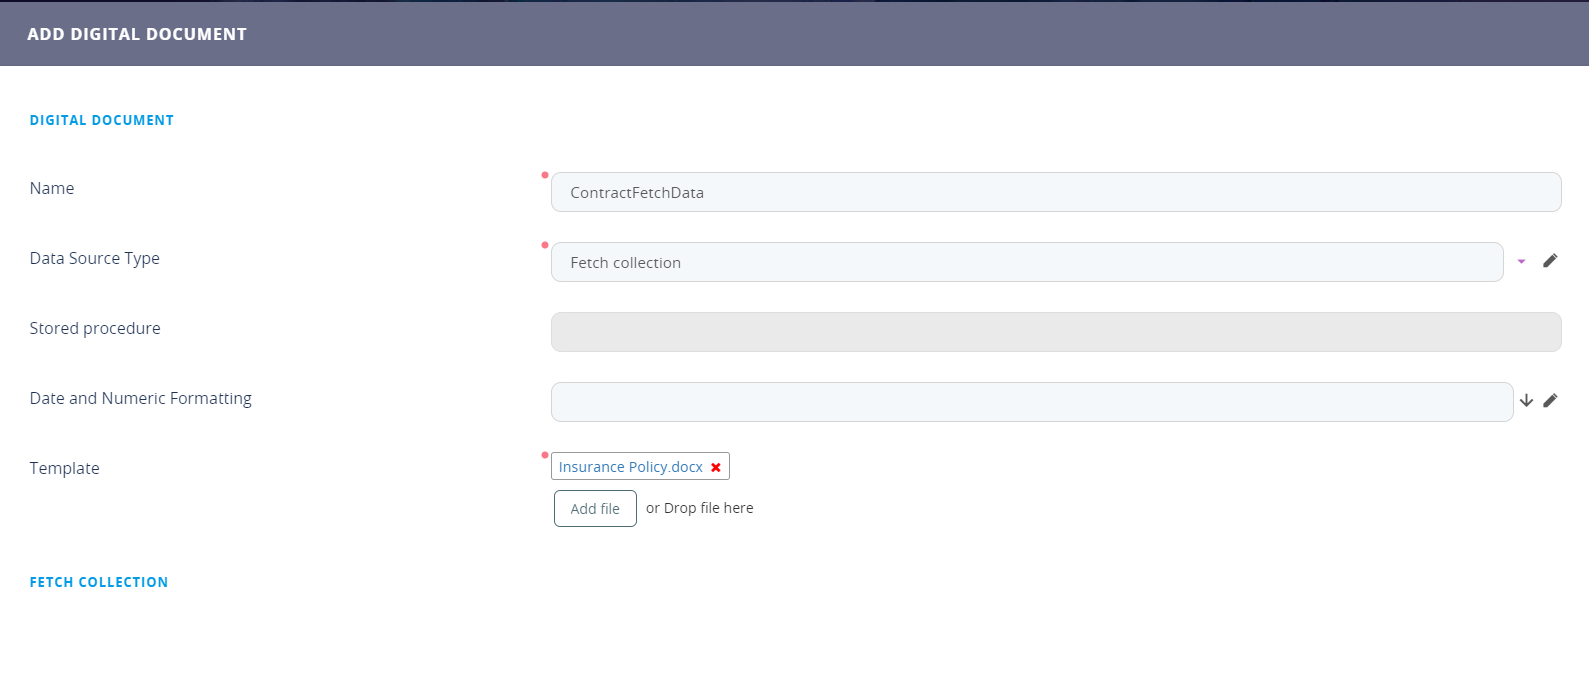Click the Template label
This screenshot has height=678, width=1589.
[65, 469]
